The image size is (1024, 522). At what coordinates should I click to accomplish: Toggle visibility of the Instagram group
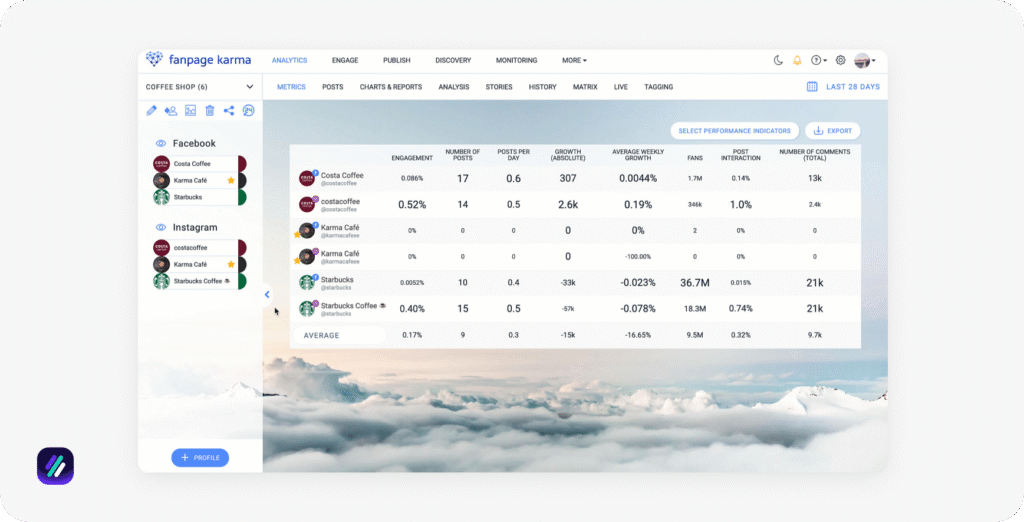point(160,228)
